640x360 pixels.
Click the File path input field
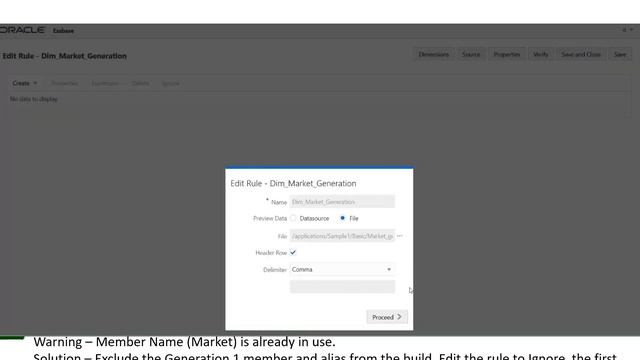tap(342, 236)
